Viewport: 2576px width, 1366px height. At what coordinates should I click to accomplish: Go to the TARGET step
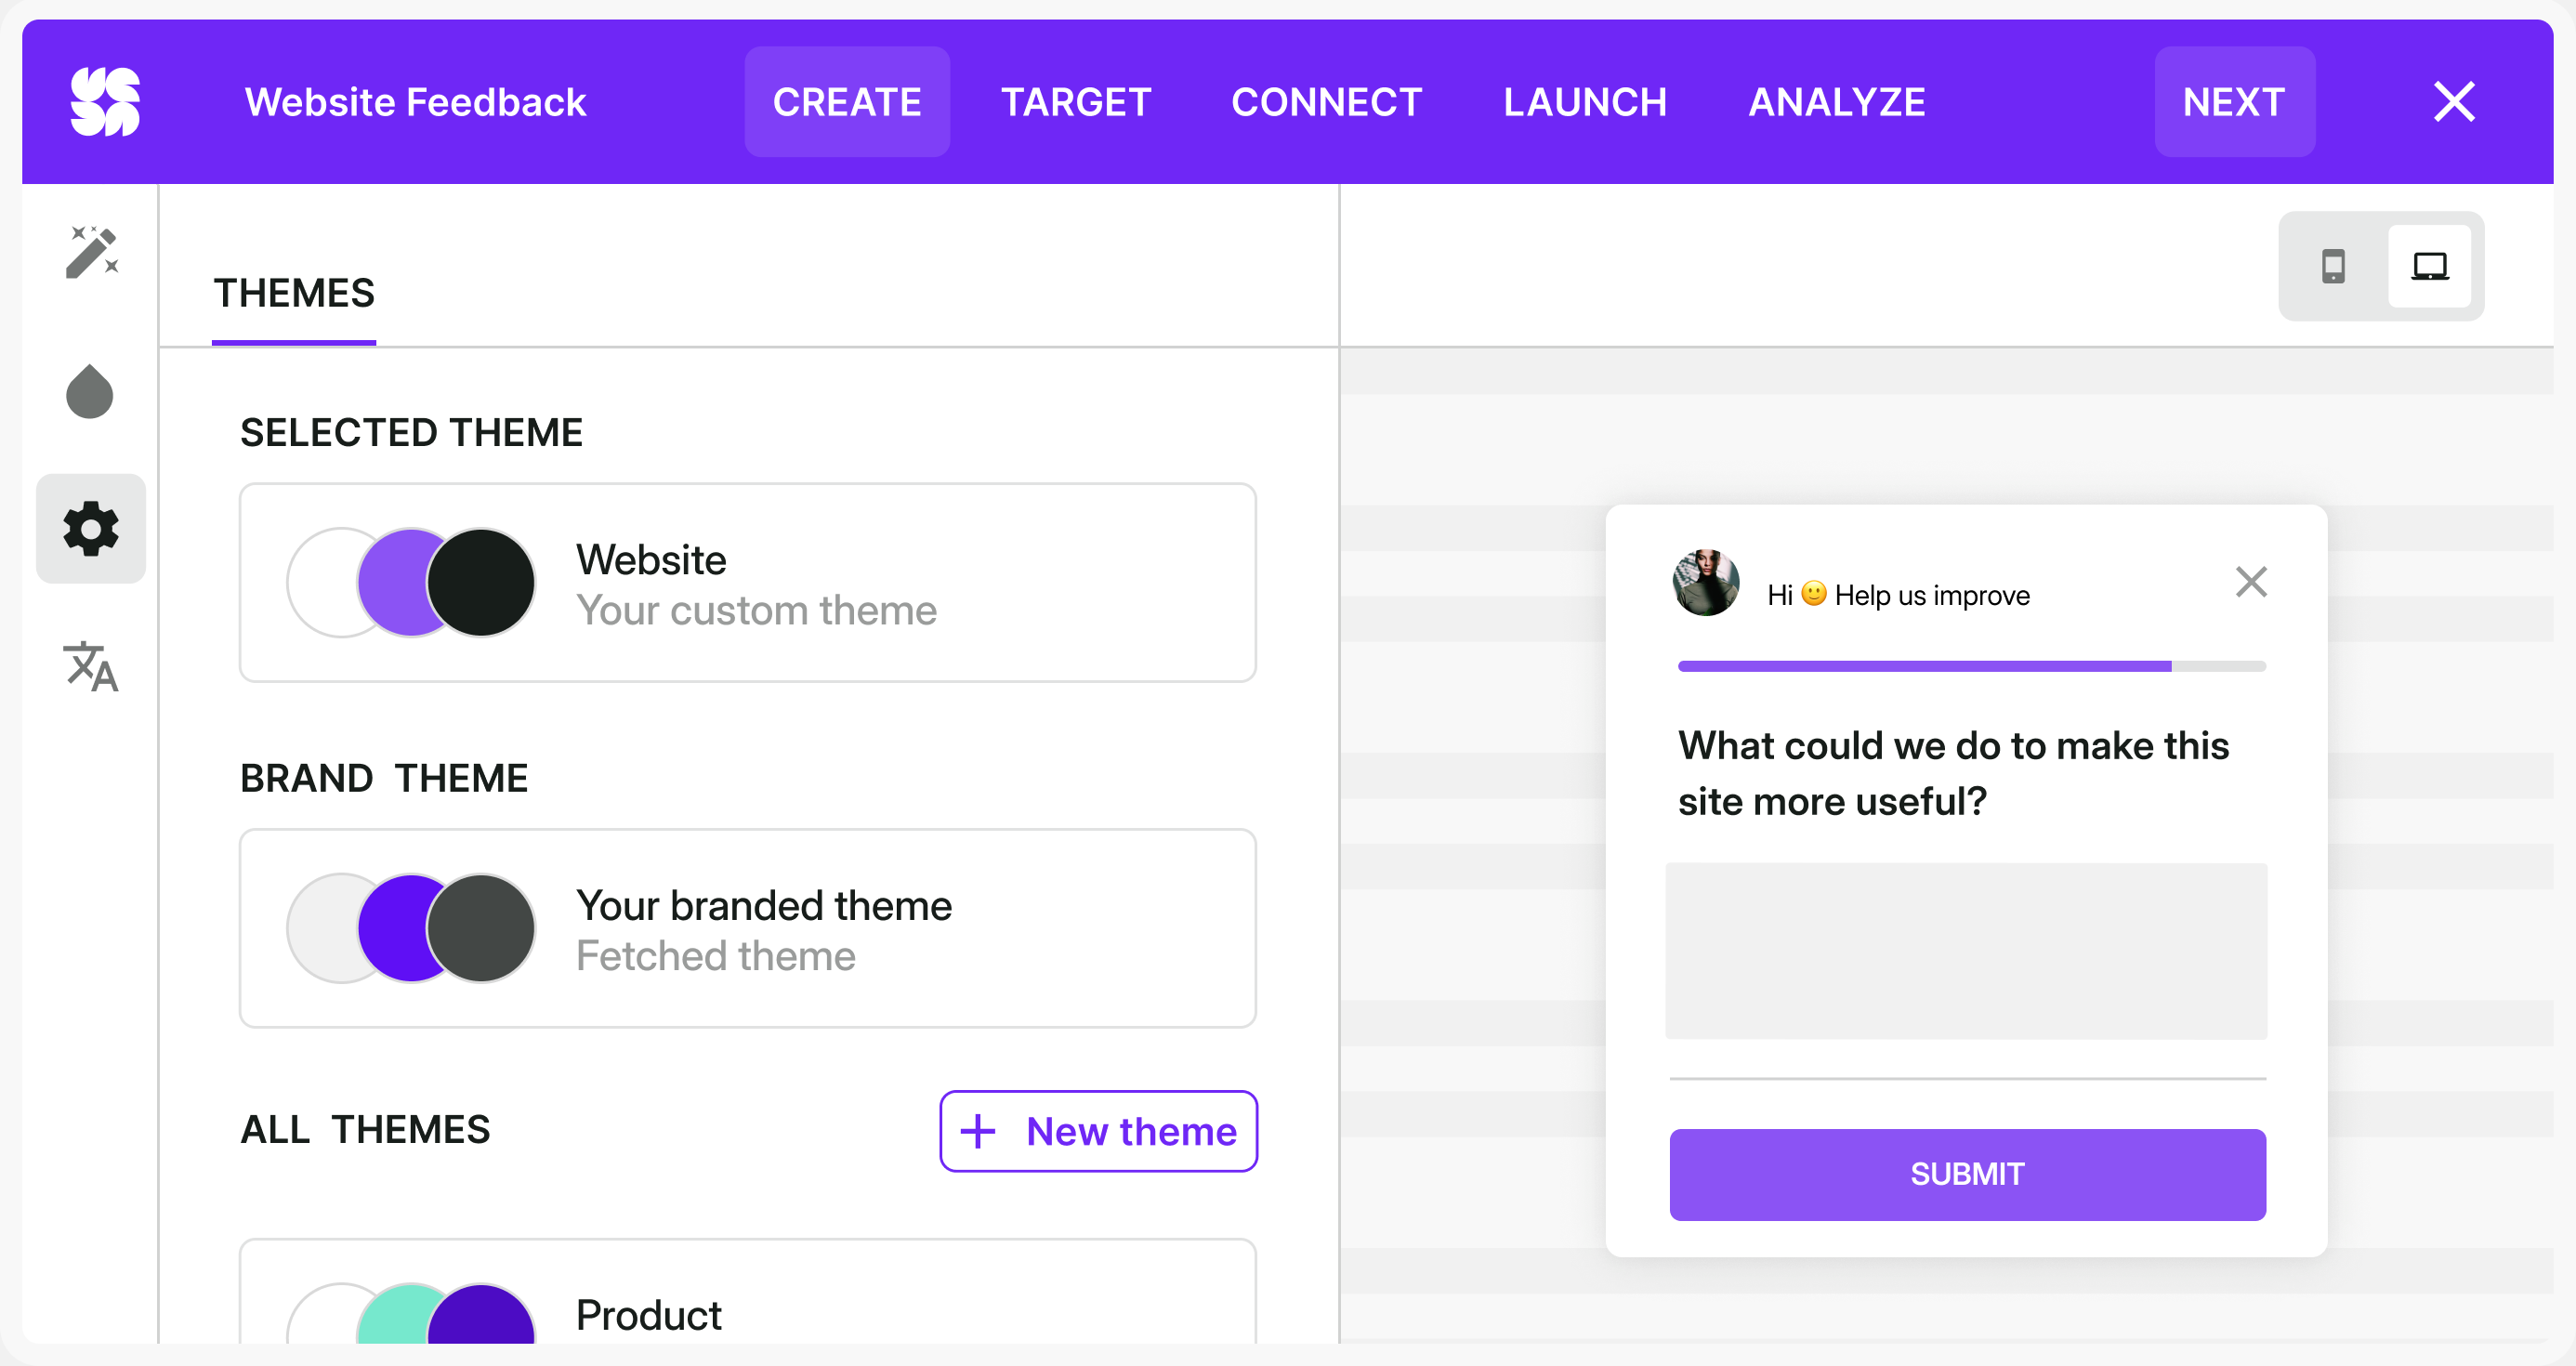click(x=1076, y=102)
